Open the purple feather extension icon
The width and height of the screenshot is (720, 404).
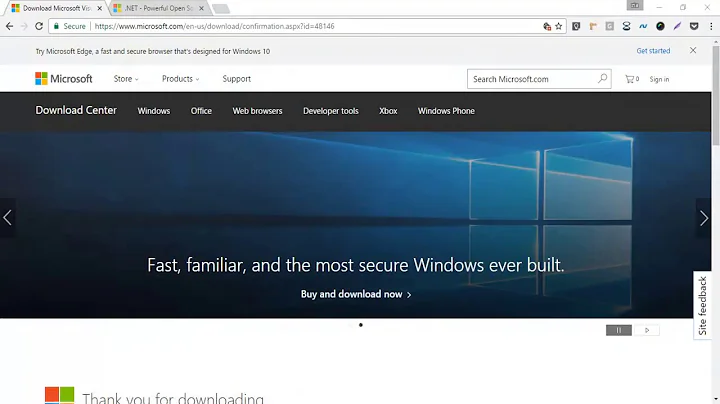(x=677, y=26)
